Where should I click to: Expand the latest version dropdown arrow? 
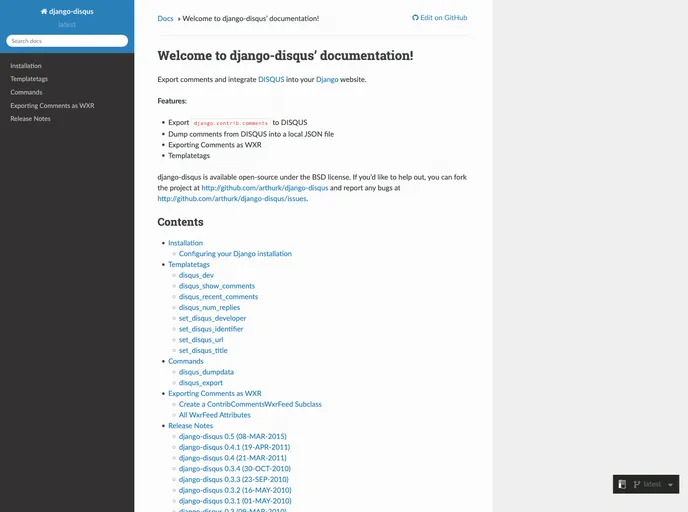point(670,485)
